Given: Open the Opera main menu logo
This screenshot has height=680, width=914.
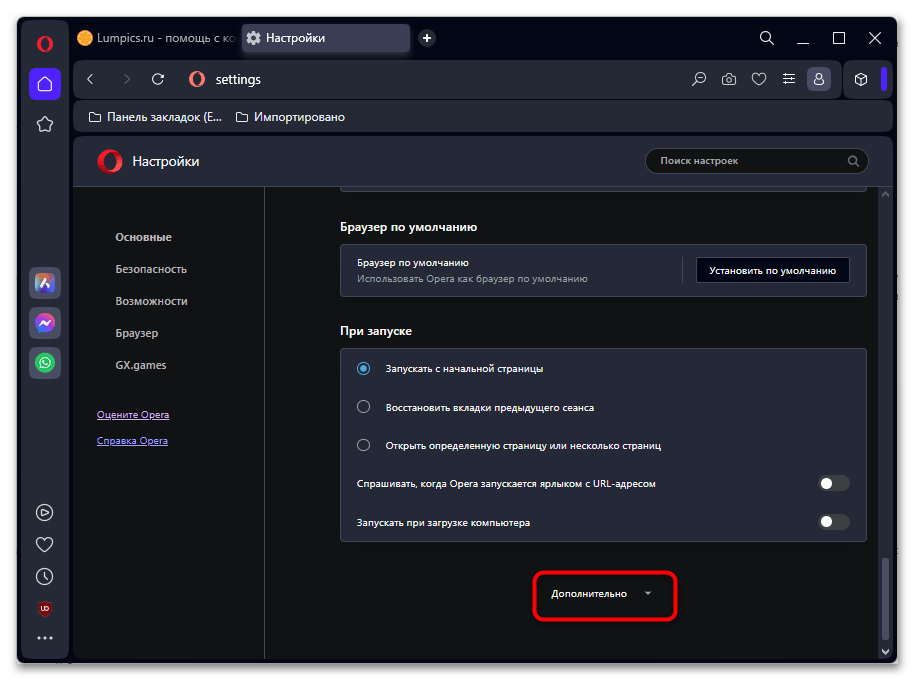Looking at the screenshot, I should coord(45,44).
